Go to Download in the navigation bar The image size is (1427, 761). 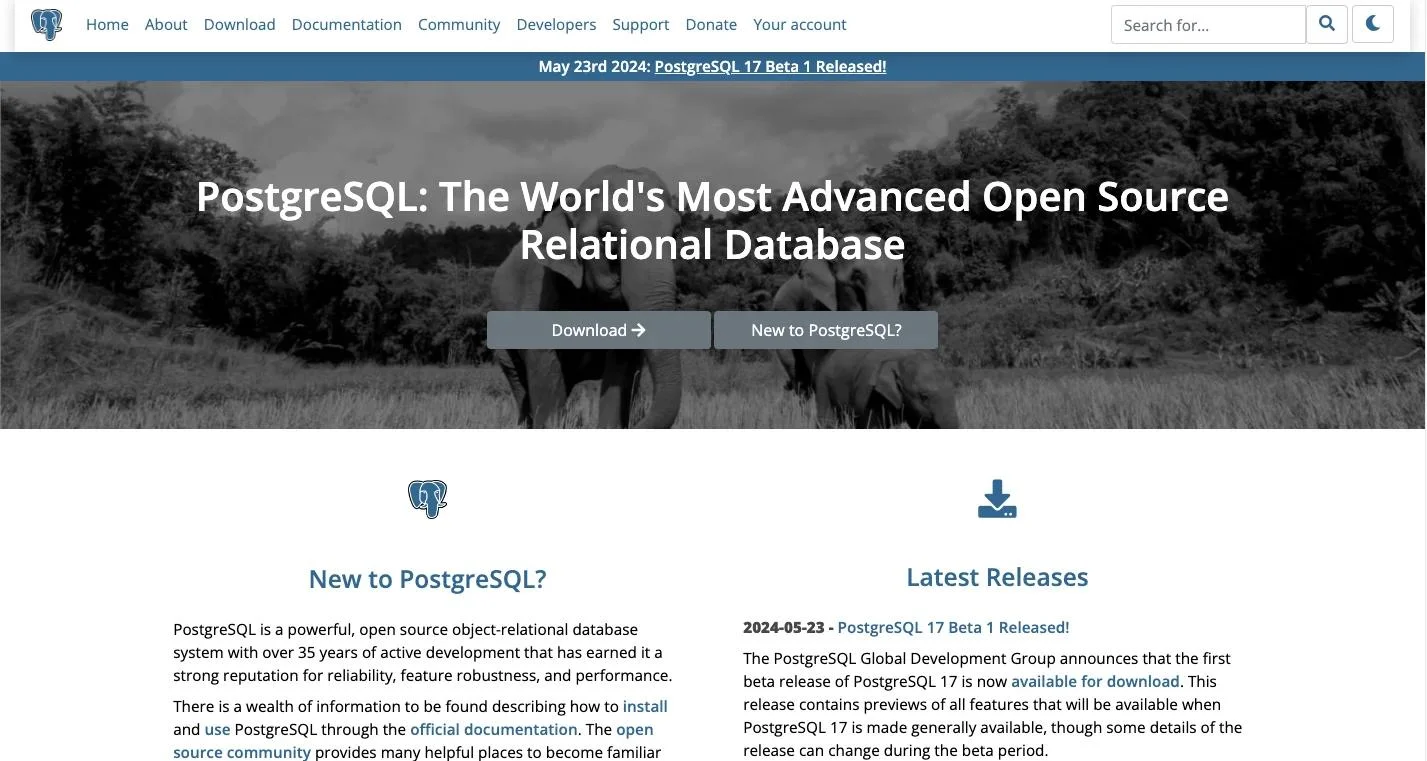pos(239,24)
